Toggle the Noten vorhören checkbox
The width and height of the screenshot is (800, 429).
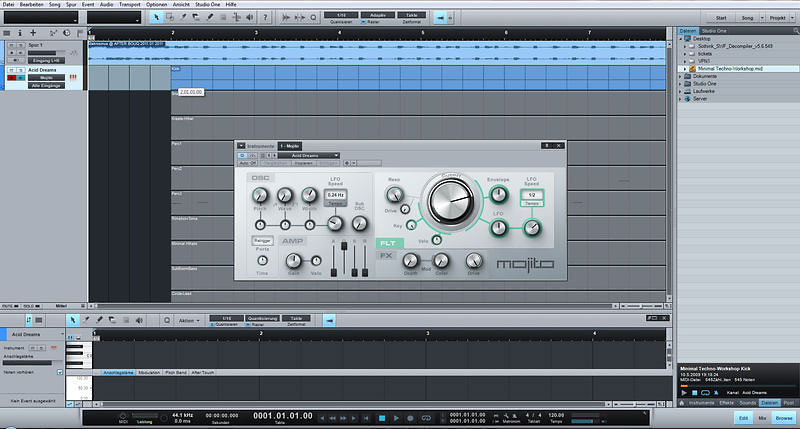[x=60, y=372]
